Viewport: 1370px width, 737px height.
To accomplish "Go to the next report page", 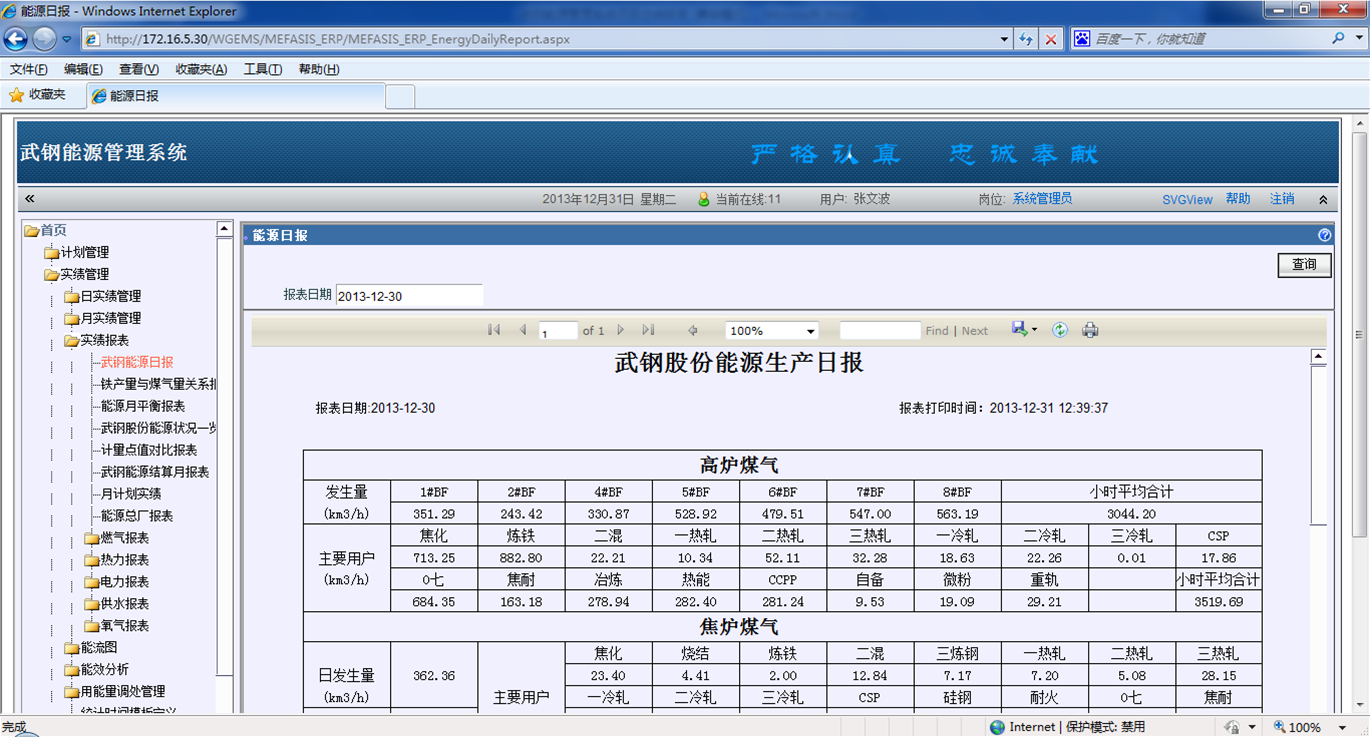I will 620,330.
